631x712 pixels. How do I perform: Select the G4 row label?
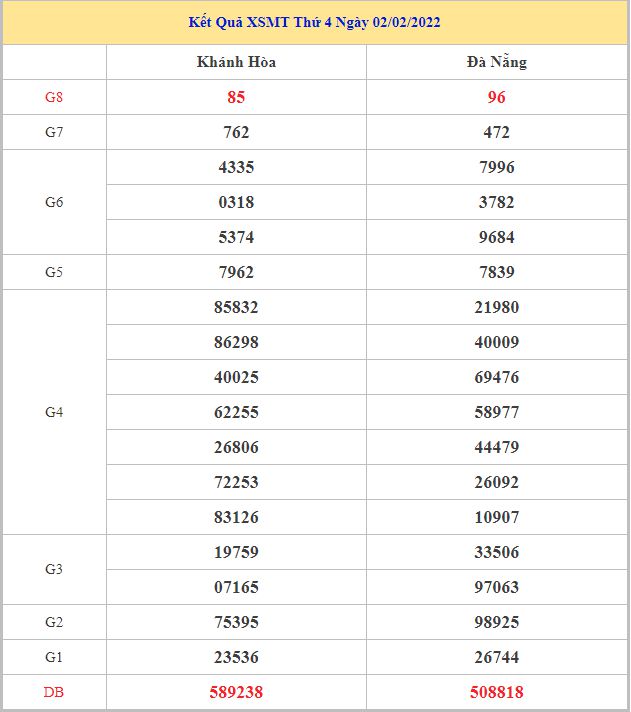[x=54, y=412]
